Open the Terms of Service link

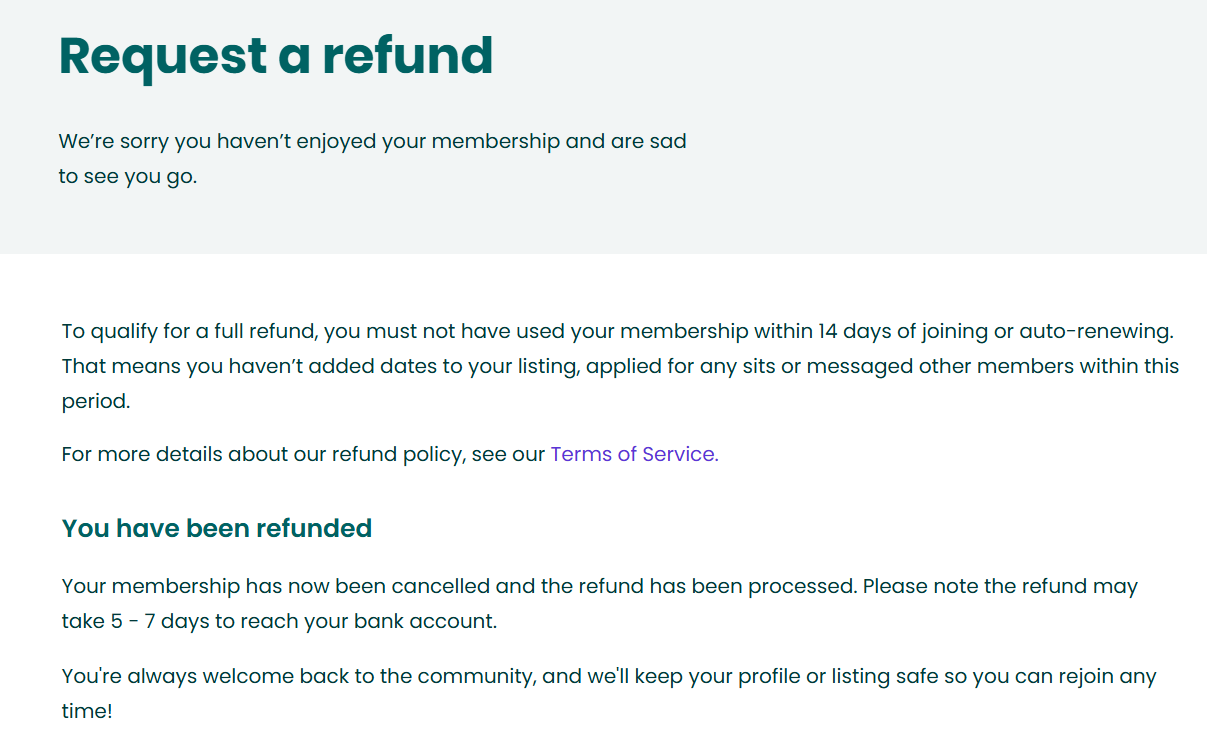(633, 454)
